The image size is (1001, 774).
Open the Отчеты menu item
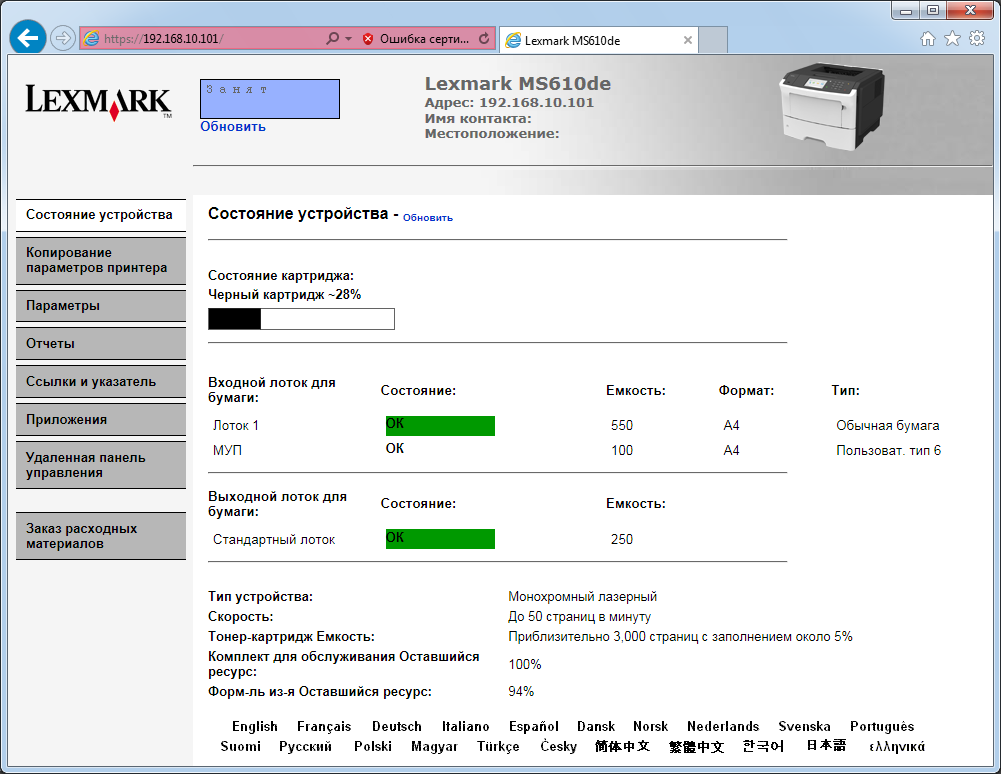[101, 344]
